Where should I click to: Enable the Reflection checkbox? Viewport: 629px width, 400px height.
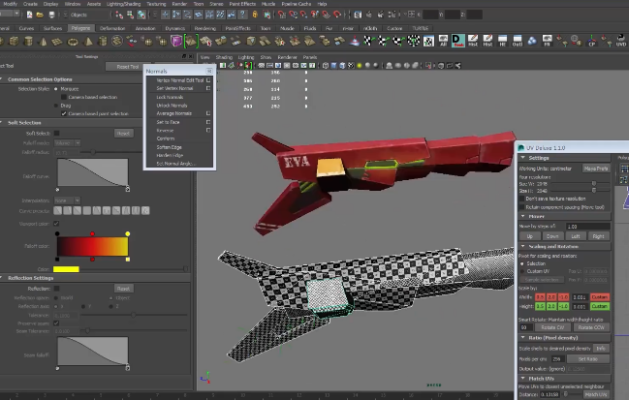[57, 288]
